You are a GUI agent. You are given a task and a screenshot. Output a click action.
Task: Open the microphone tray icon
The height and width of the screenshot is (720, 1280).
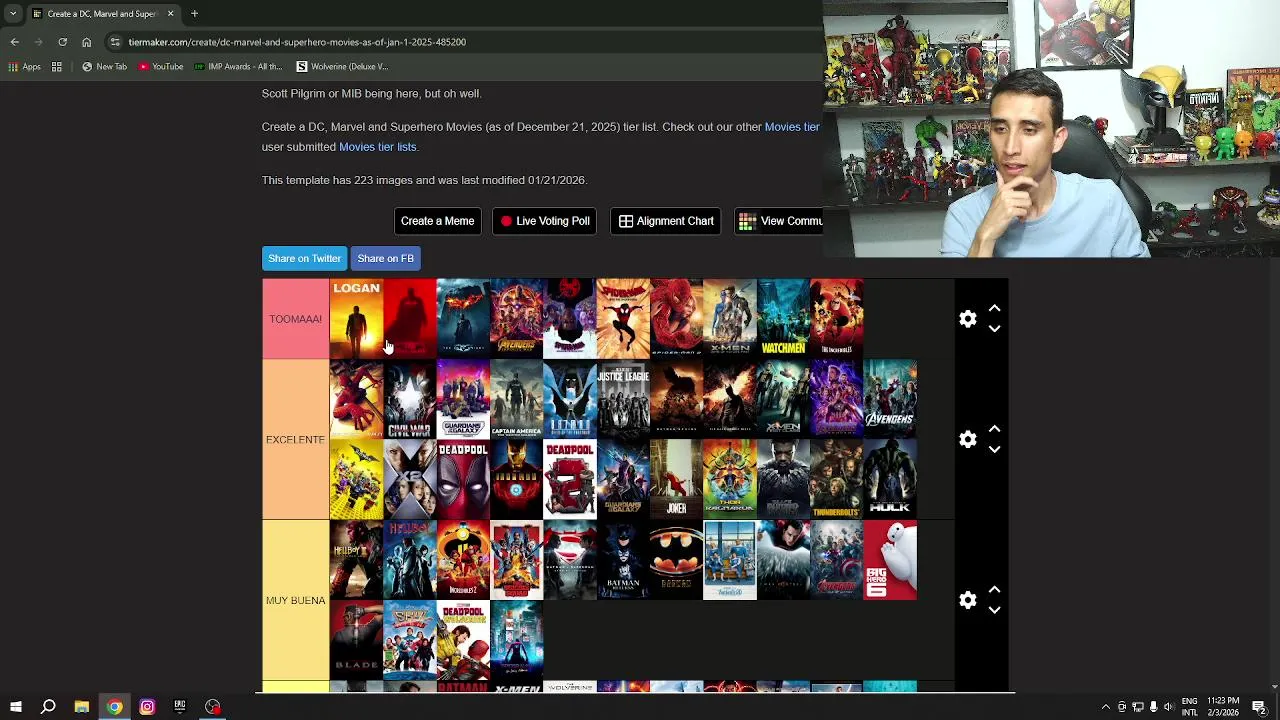1152,707
